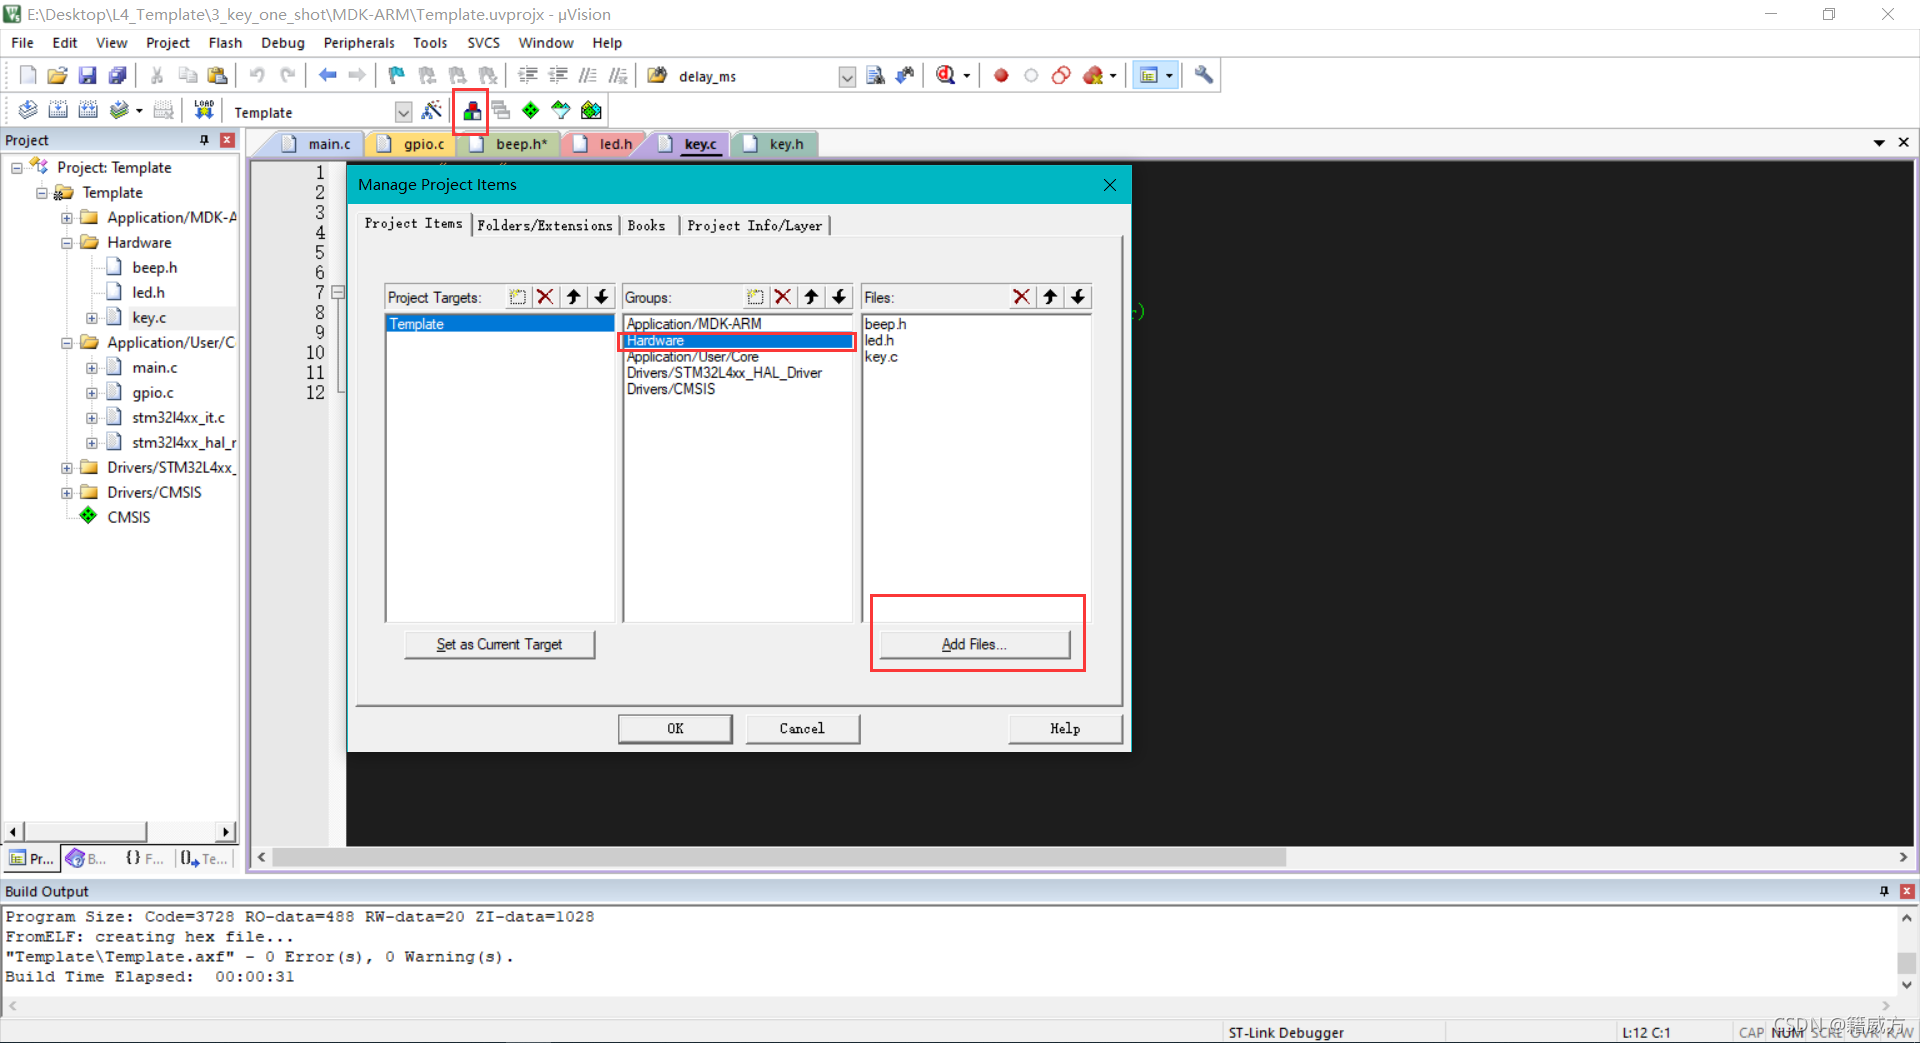Insert a breakpoint with red dot icon
Screen dimensions: 1920x1043
(x=1001, y=75)
